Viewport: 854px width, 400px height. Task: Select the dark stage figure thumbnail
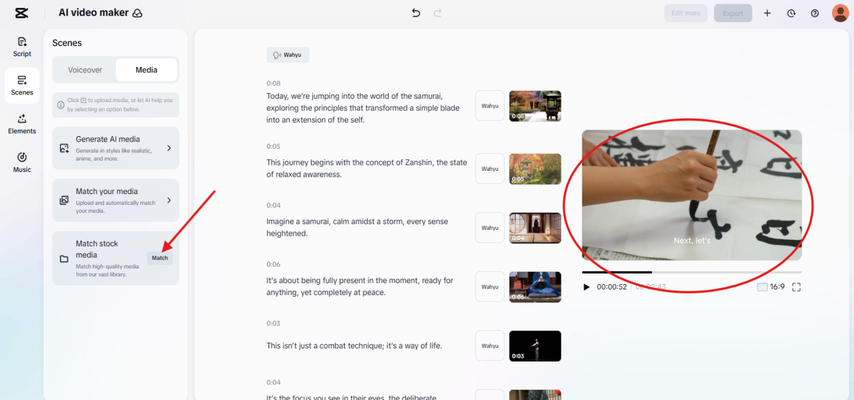tap(535, 346)
